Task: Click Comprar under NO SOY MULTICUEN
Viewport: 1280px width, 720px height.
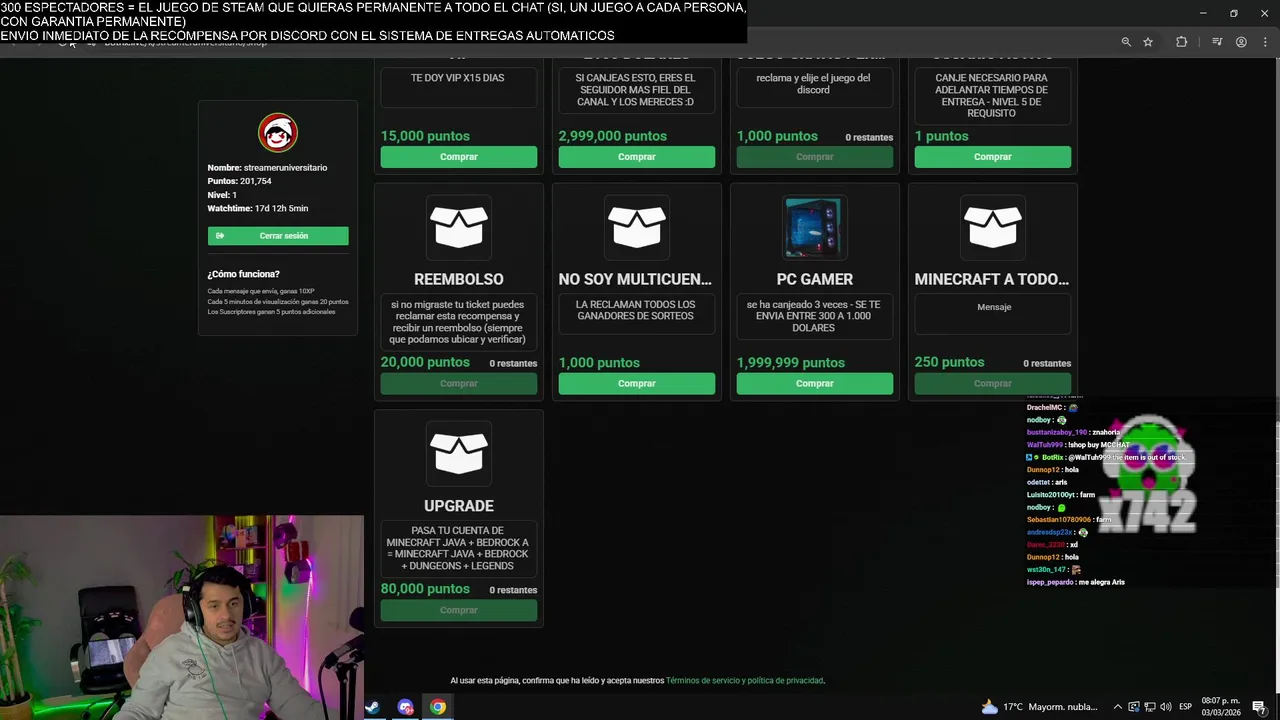Action: click(637, 384)
